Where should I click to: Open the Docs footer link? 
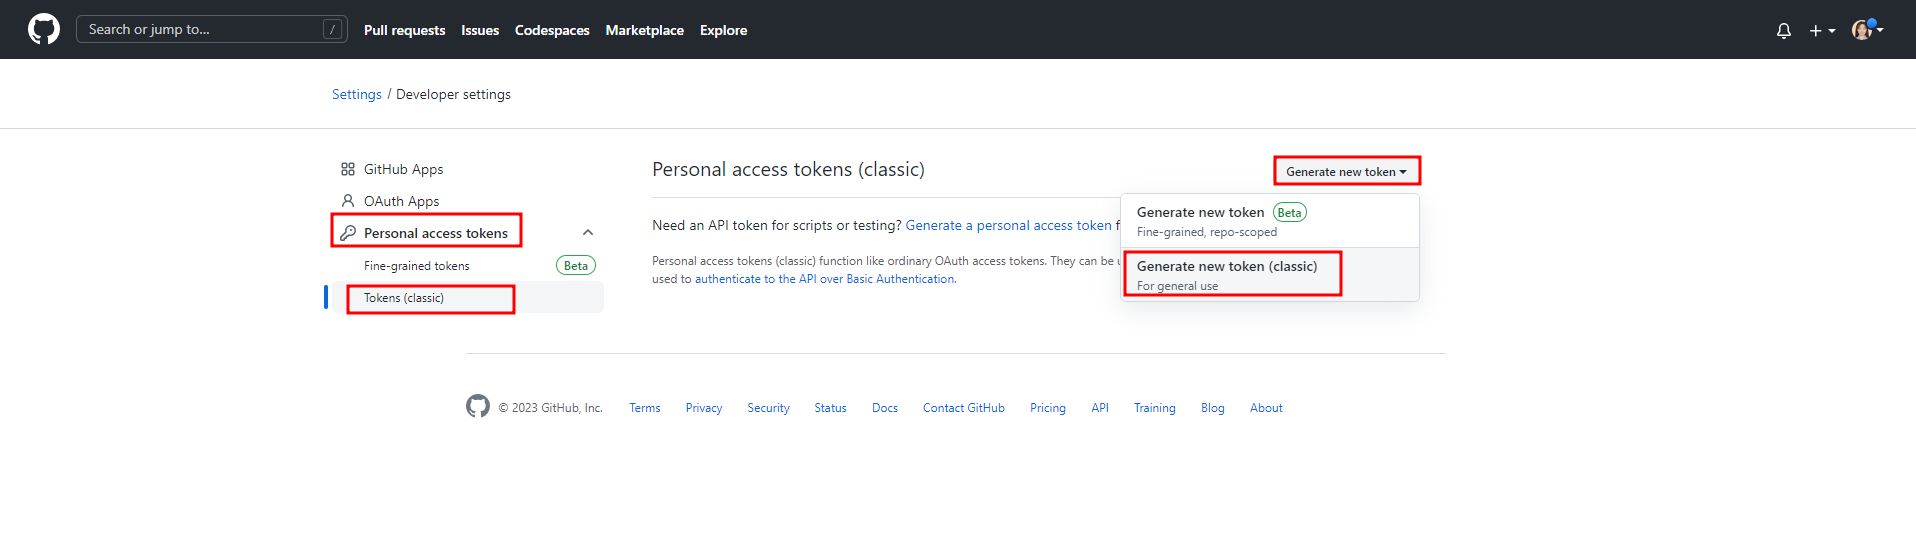click(x=885, y=408)
